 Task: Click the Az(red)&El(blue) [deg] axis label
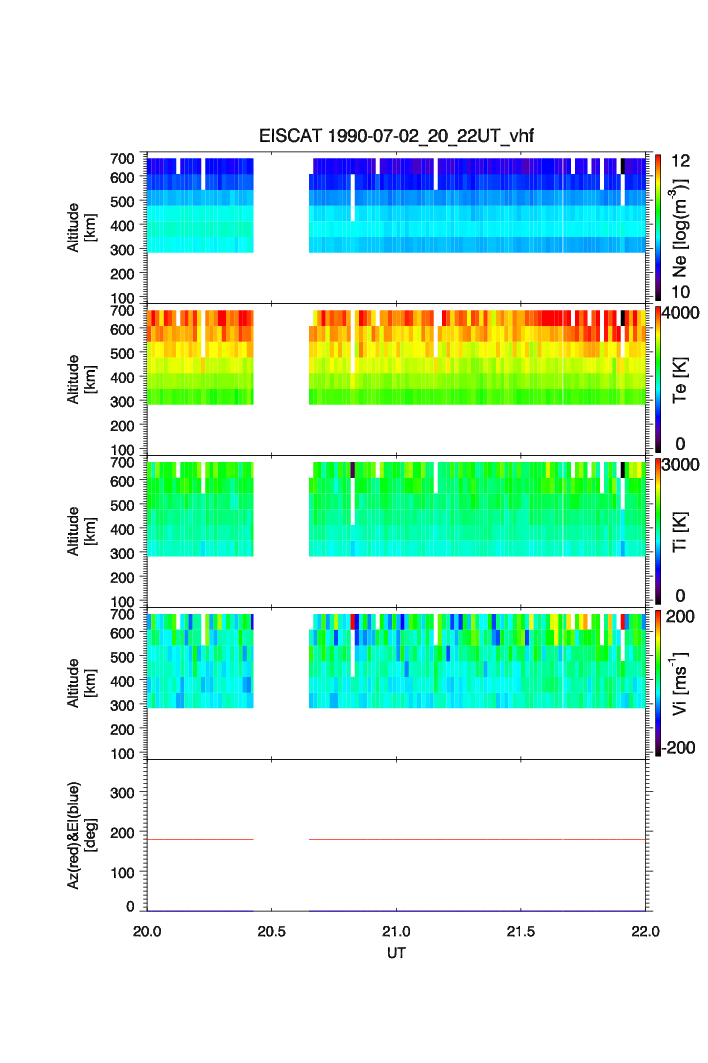tap(81, 835)
